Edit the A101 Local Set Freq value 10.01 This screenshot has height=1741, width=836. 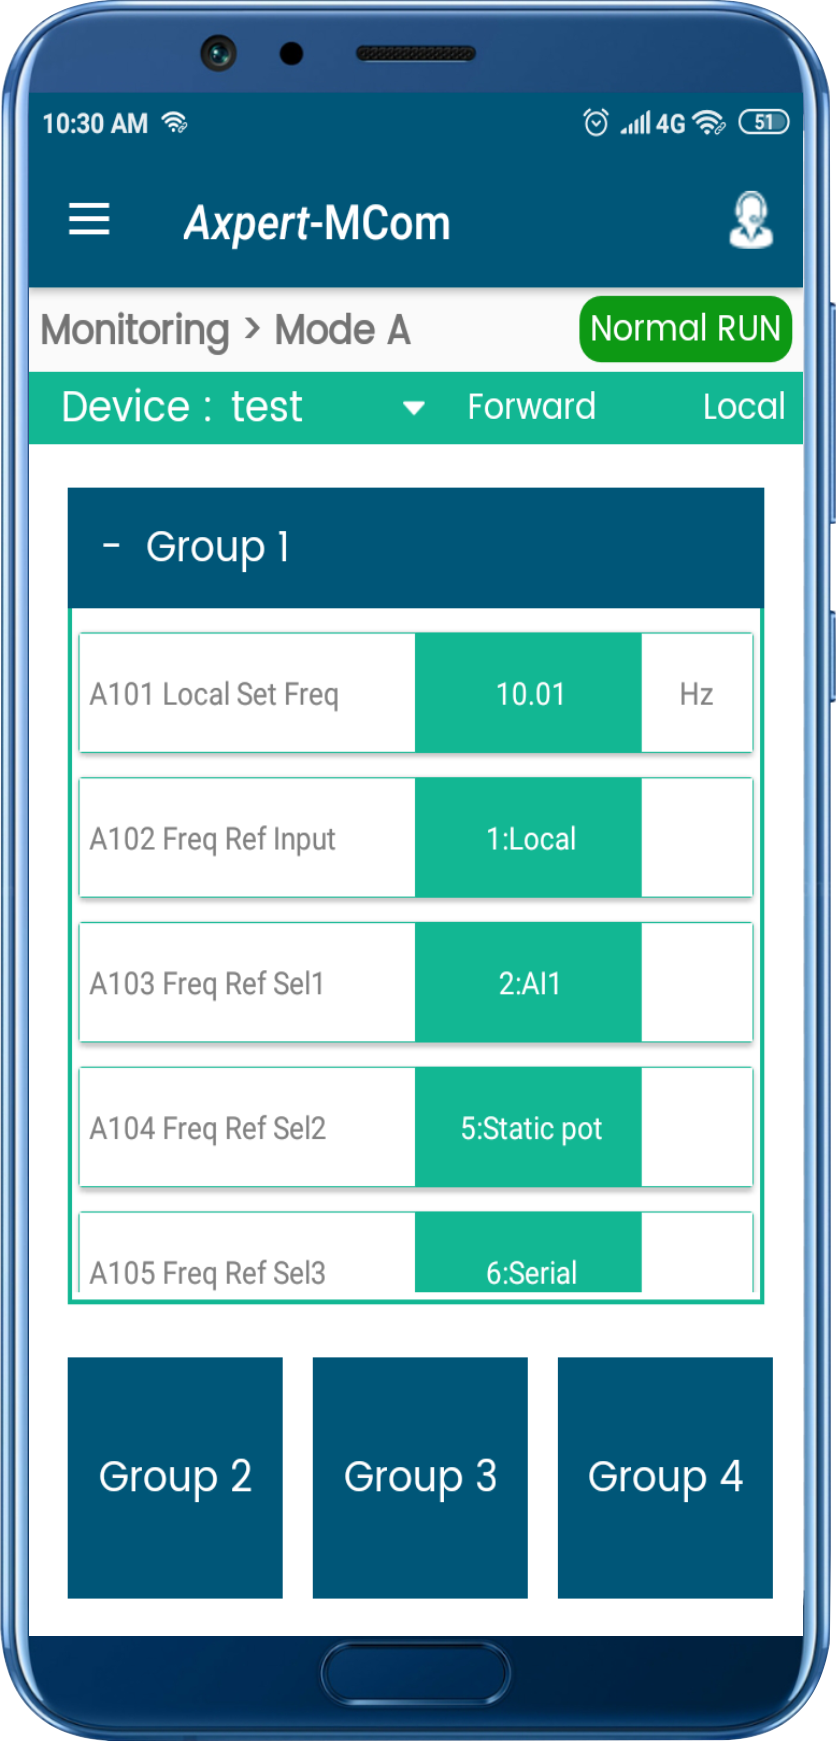(x=528, y=693)
